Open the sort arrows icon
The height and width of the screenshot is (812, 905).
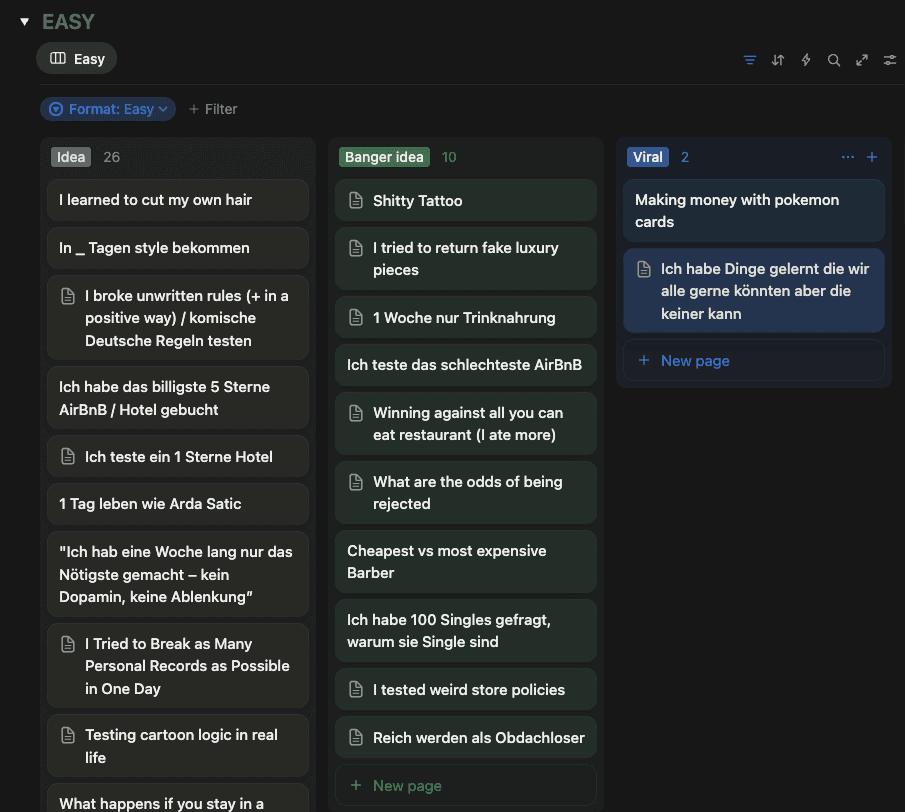point(777,60)
